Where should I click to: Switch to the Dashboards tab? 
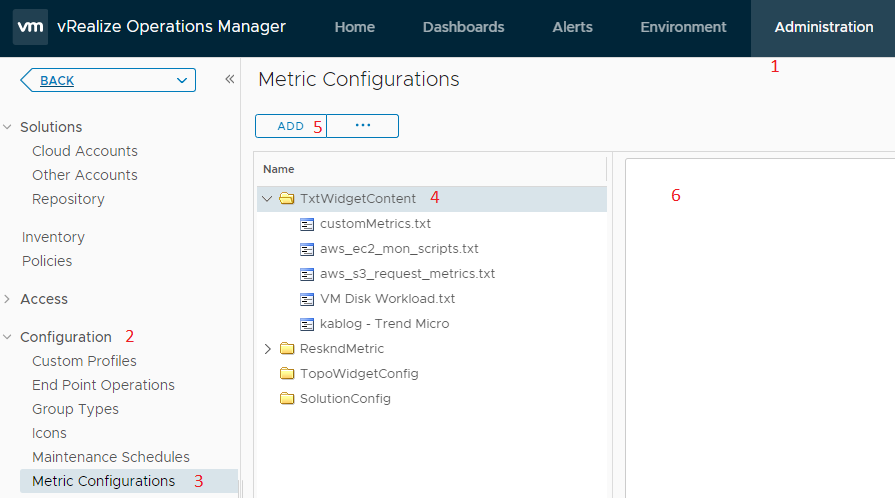[463, 28]
